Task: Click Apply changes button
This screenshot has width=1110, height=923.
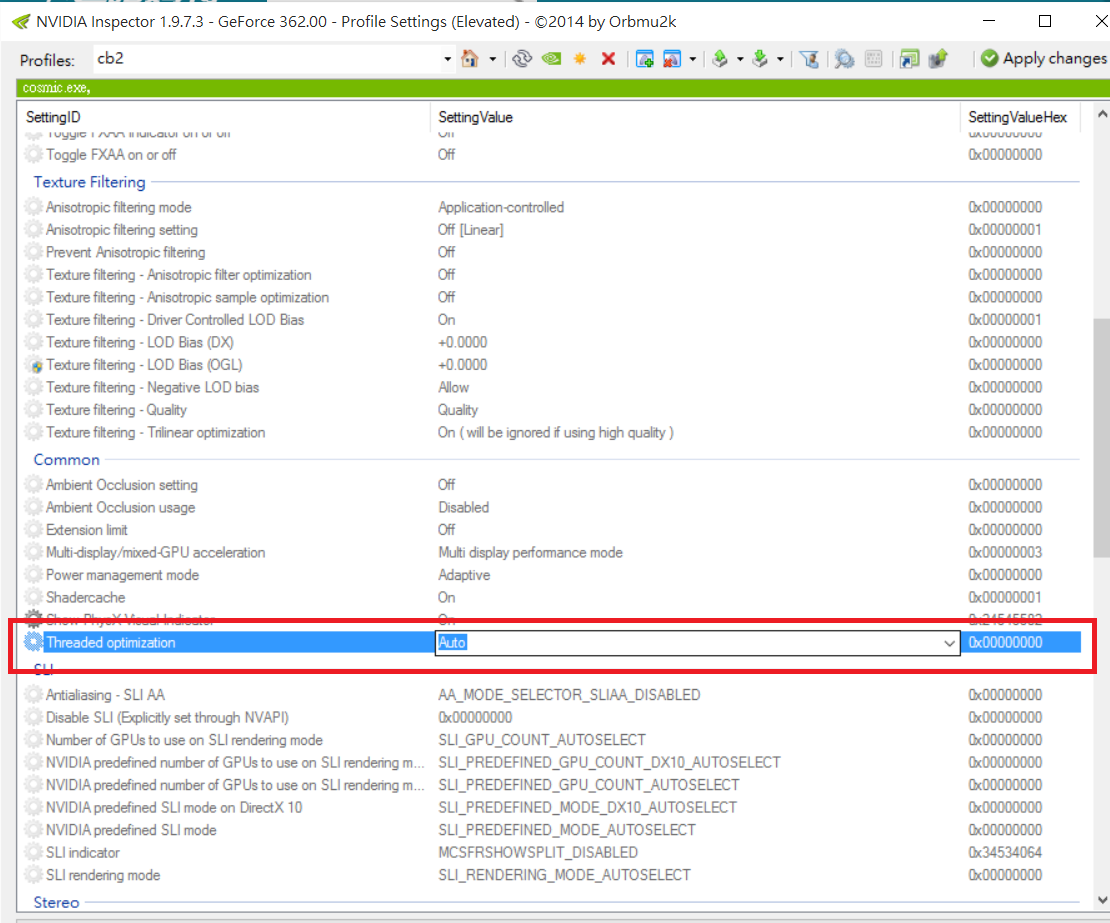Action: click(1044, 59)
